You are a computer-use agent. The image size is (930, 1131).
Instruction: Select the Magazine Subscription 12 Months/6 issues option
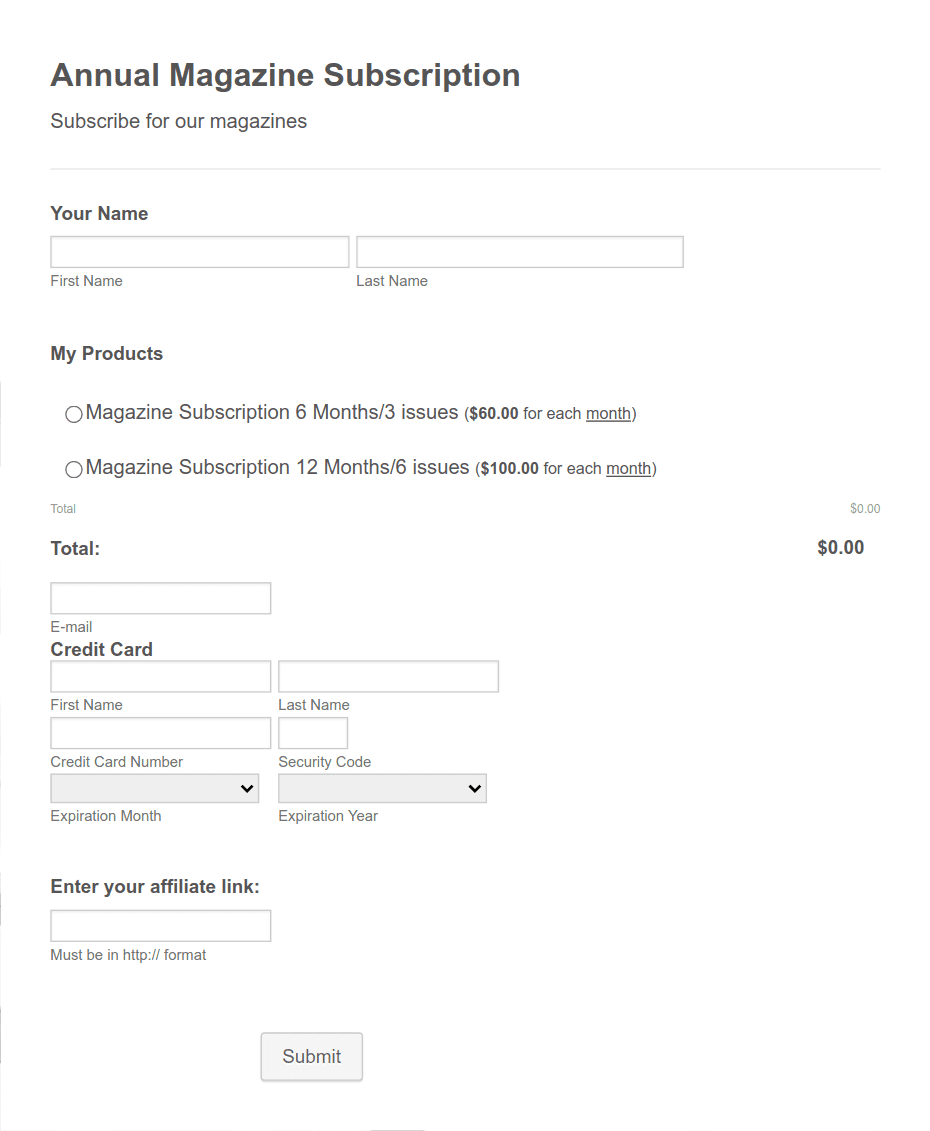point(73,468)
